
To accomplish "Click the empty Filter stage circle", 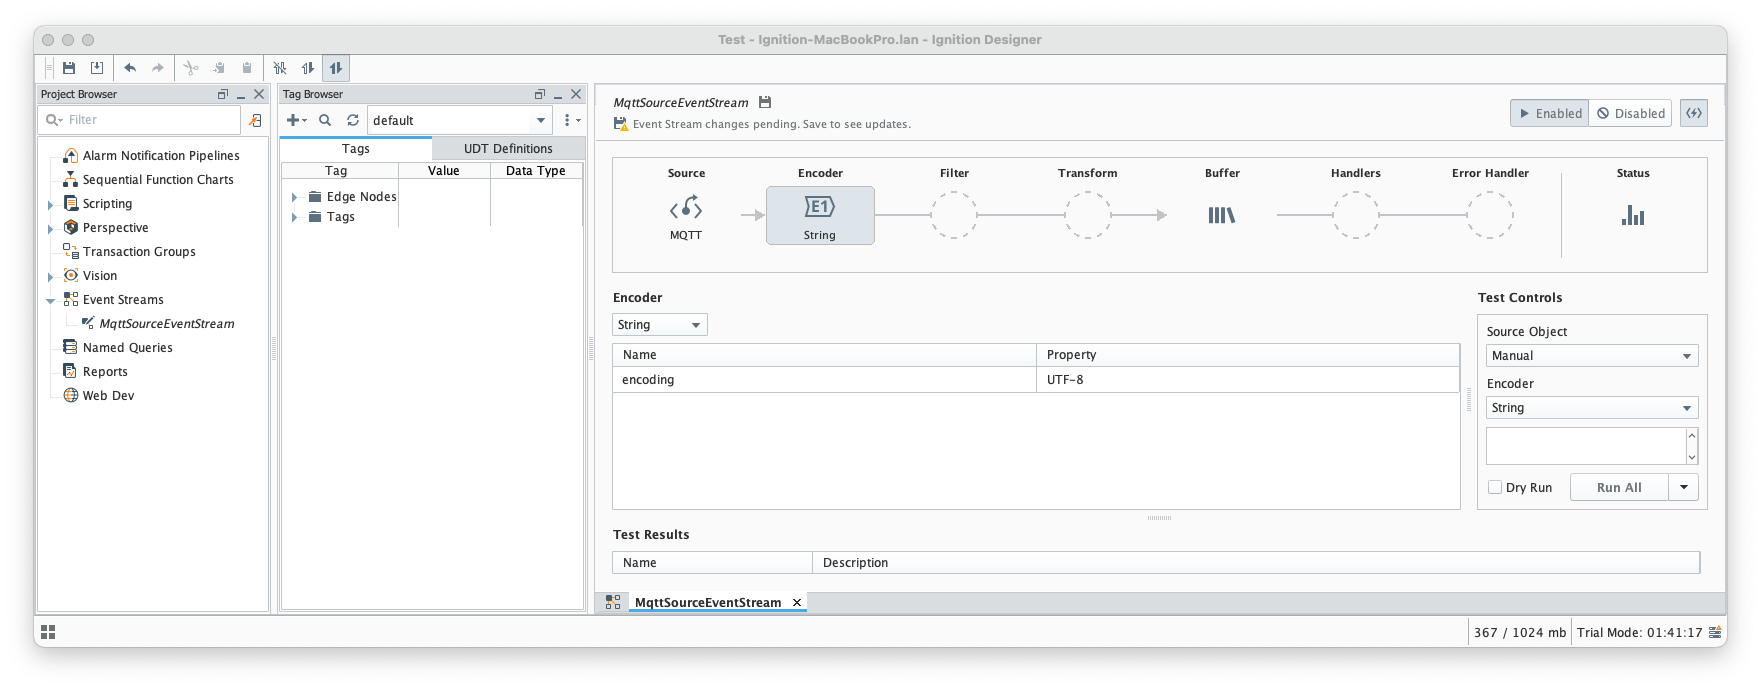I will coord(954,215).
